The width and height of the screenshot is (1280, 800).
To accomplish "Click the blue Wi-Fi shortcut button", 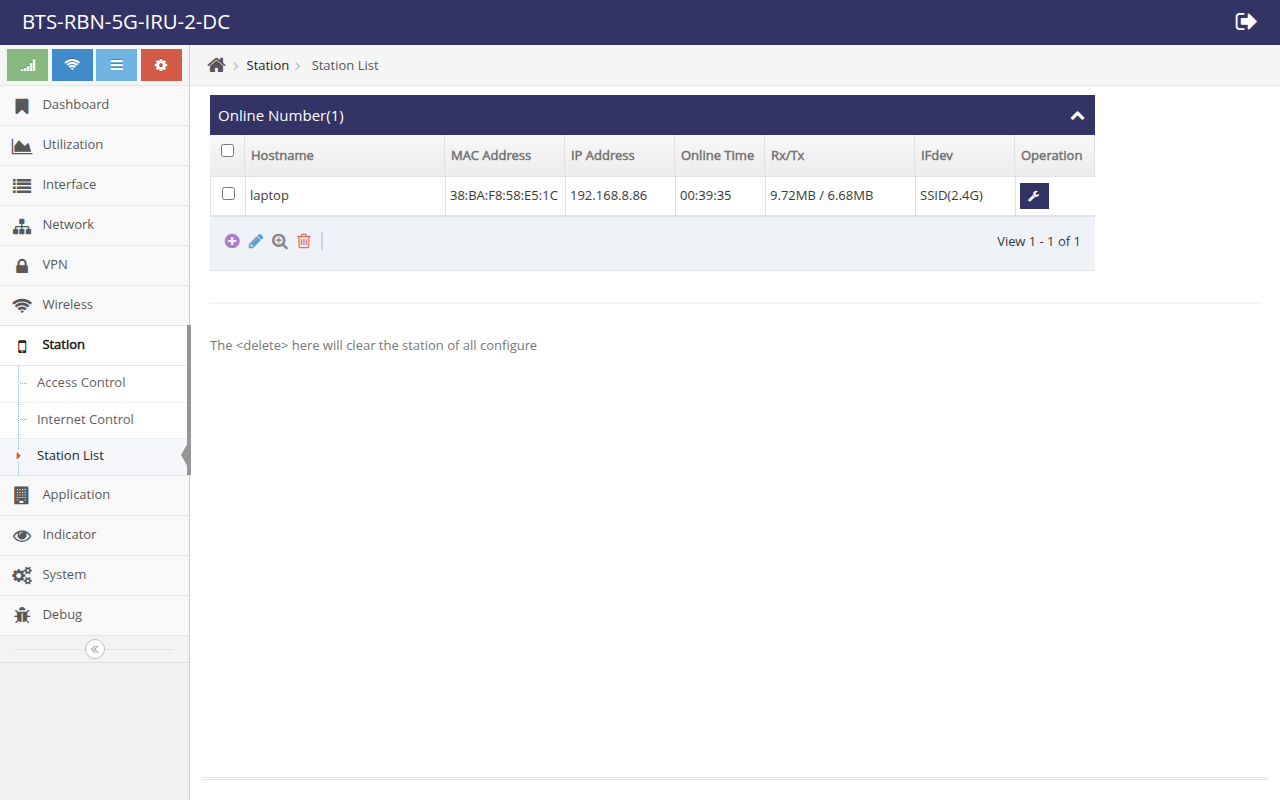I will pos(72,65).
